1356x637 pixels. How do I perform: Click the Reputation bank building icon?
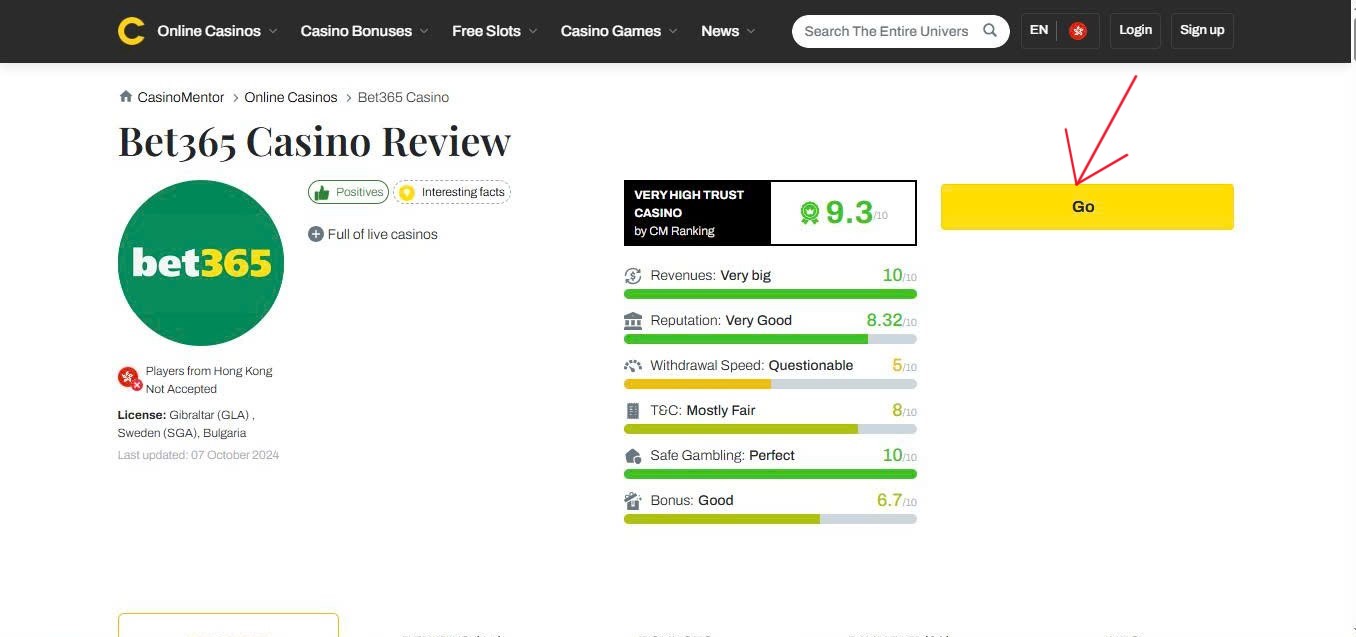click(x=633, y=321)
